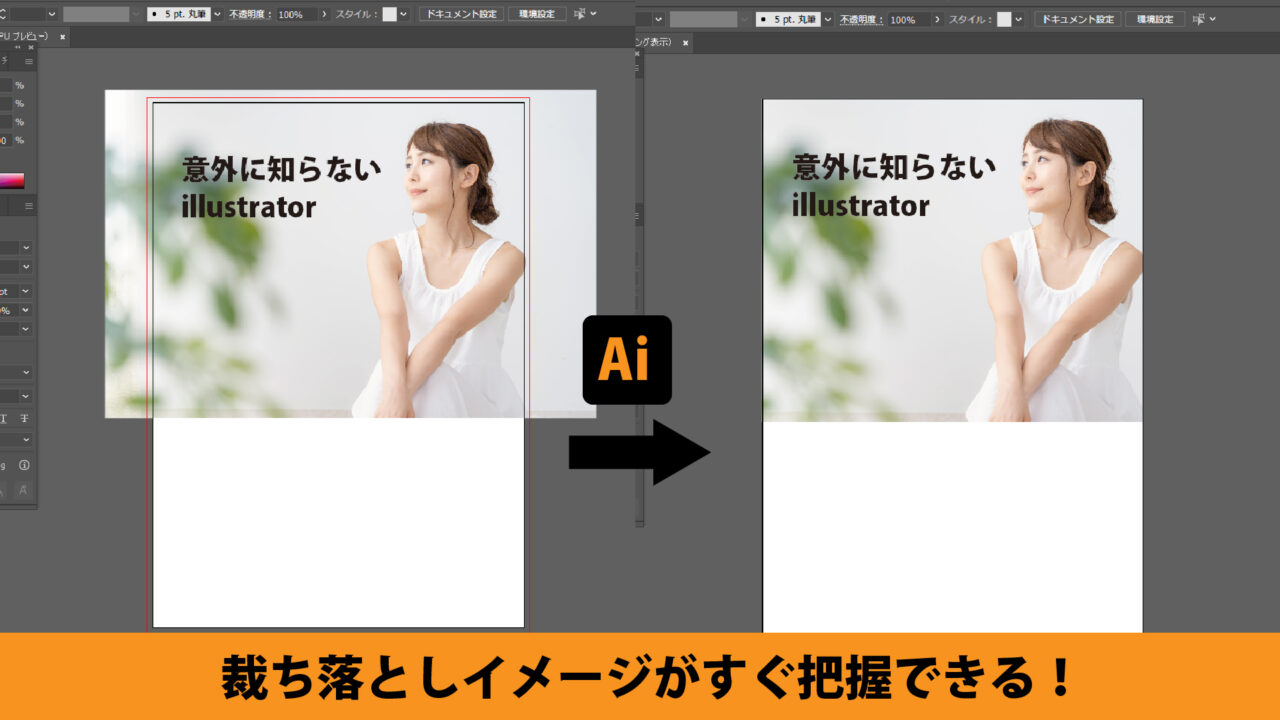Toggle strikethrough T icon in character panel
Viewport: 1280px width, 720px height.
[x=25, y=418]
